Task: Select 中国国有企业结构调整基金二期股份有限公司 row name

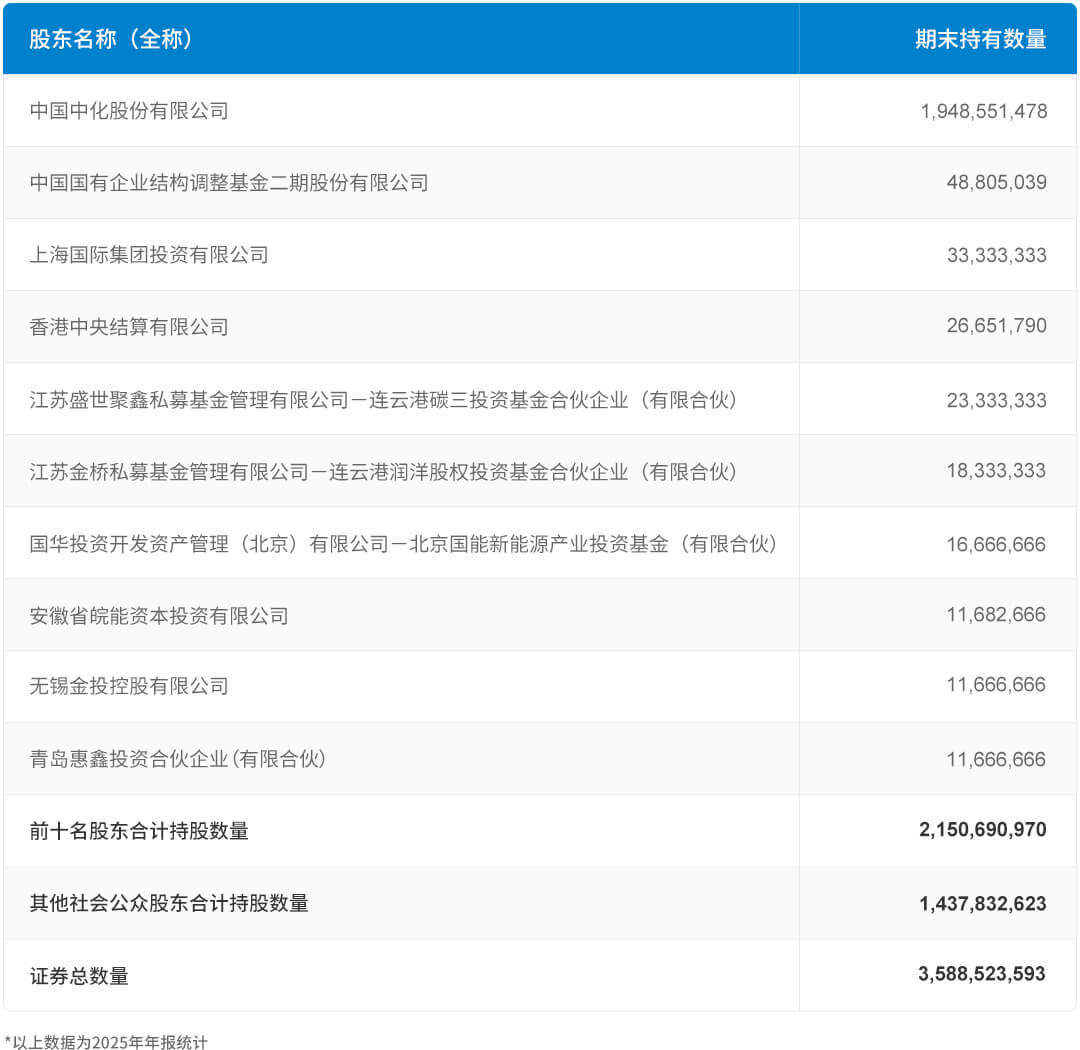Action: [x=229, y=183]
